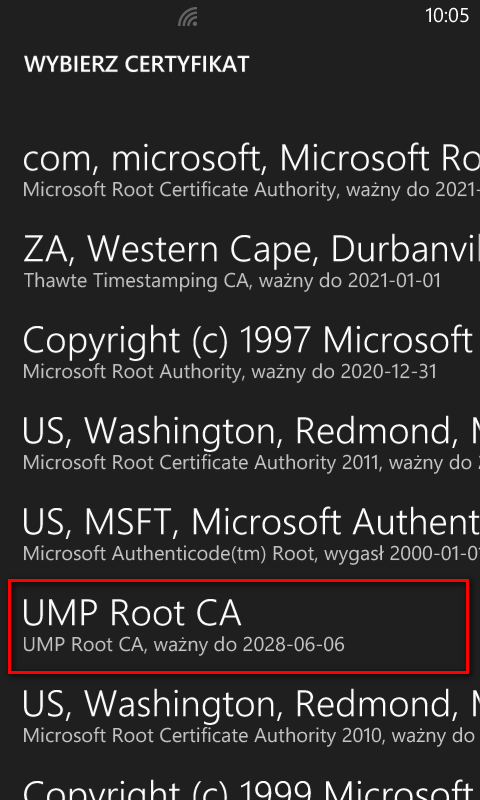Choose the Microsoft Root Certificate Authority 2010 subtitle
This screenshot has height=800, width=480.
pos(251,735)
